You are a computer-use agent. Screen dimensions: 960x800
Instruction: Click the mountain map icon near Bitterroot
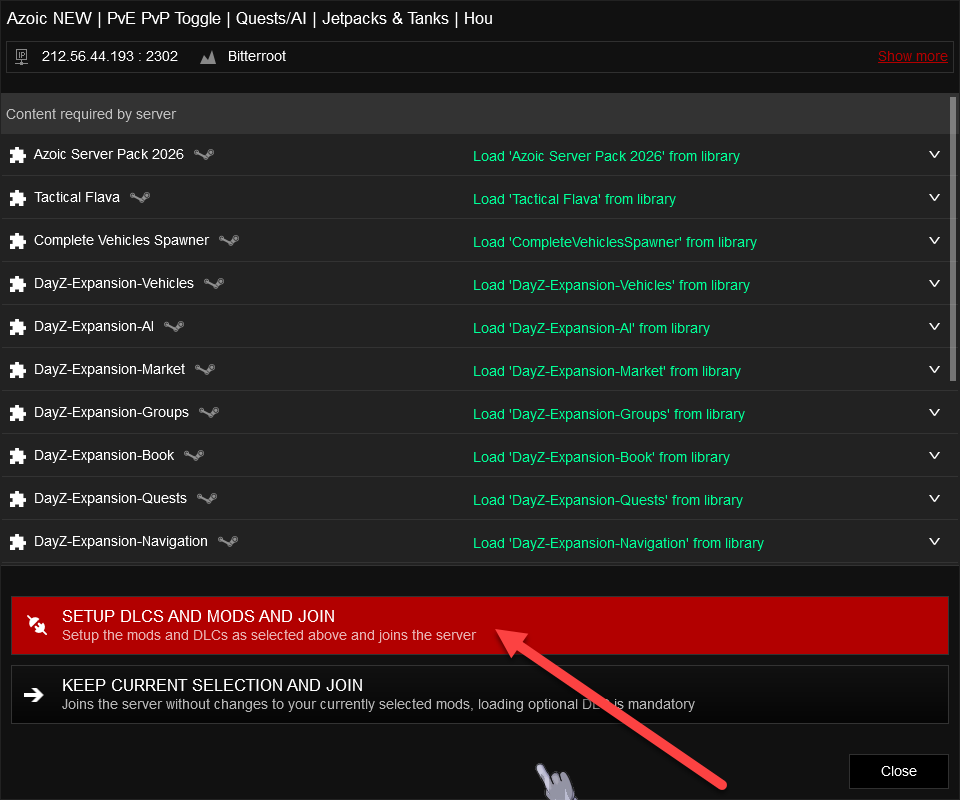[208, 58]
